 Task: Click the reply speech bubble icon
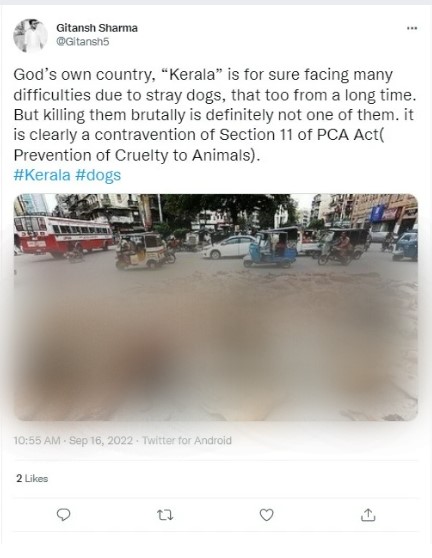click(x=64, y=515)
